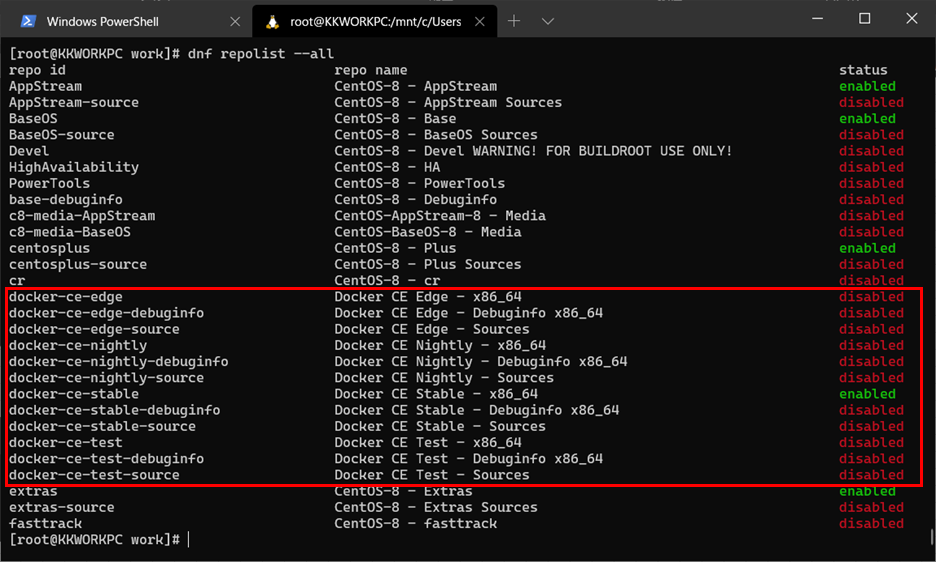Click the 'c8-media-BaseOS' repo id
The image size is (936, 562).
(69, 232)
